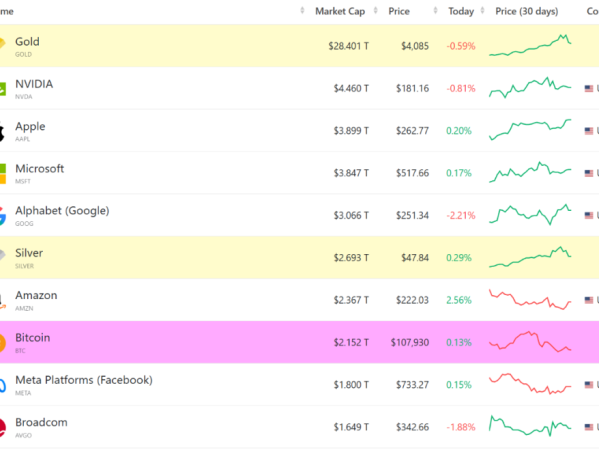Click the Meta Platforms logo icon
This screenshot has width=599, height=450.
click(3, 386)
